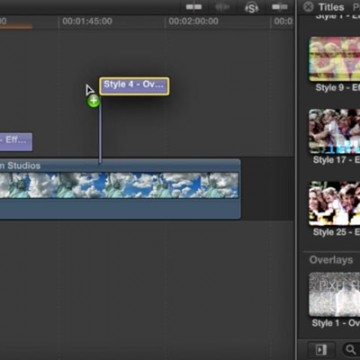
Task: Click the Statue of Liberty filmstrip
Action: pos(119,185)
